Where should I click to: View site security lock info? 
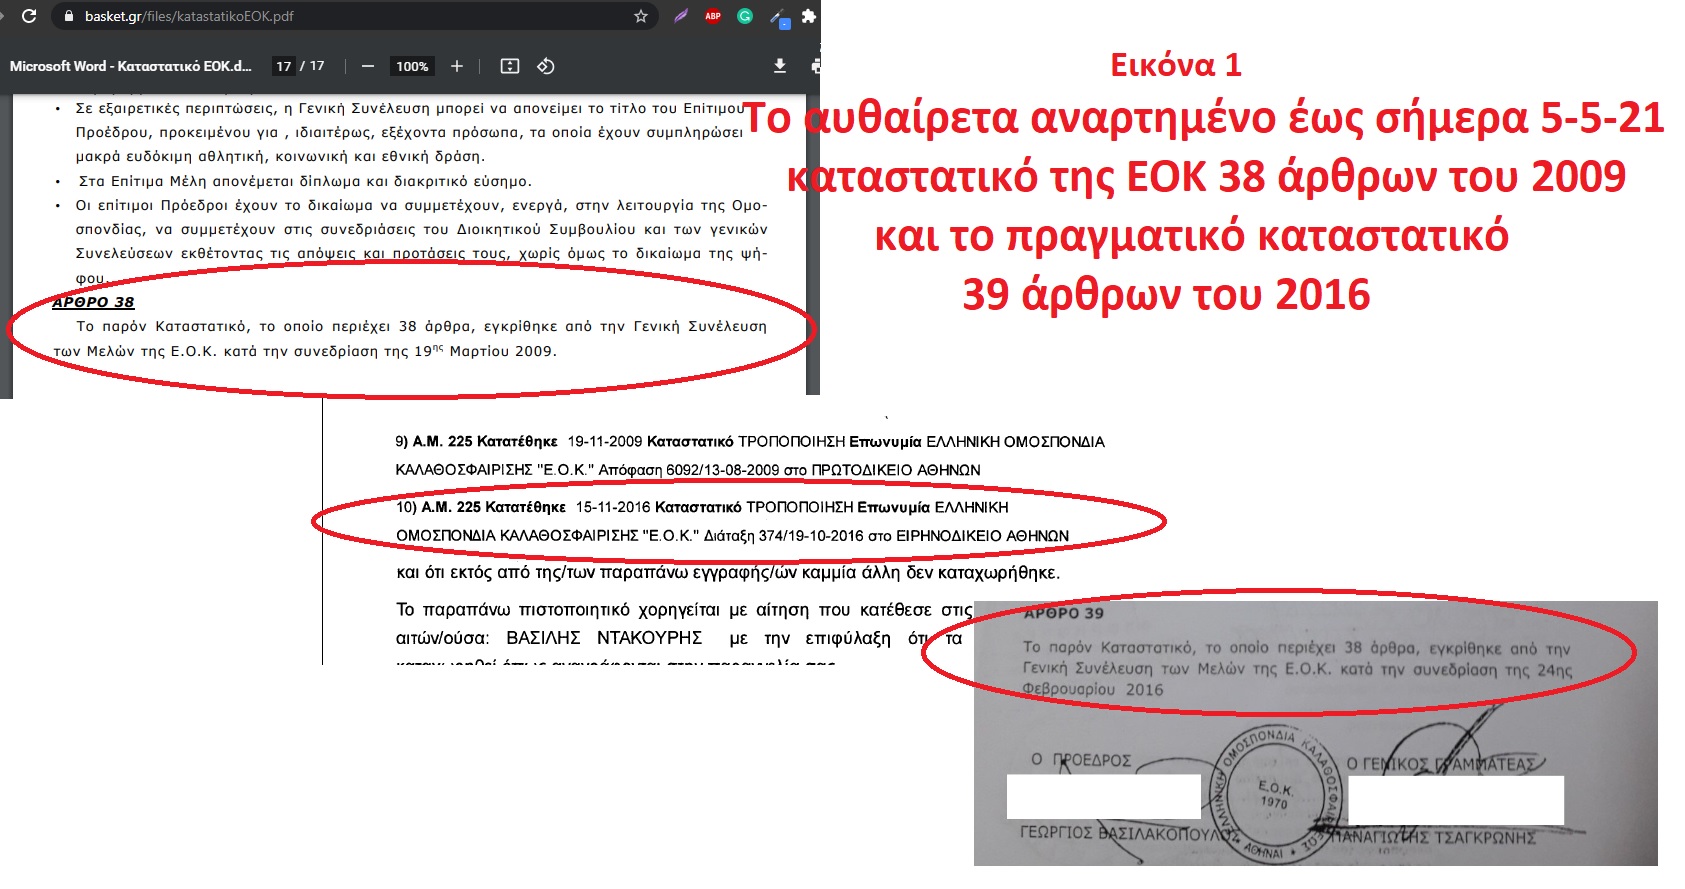pos(68,16)
